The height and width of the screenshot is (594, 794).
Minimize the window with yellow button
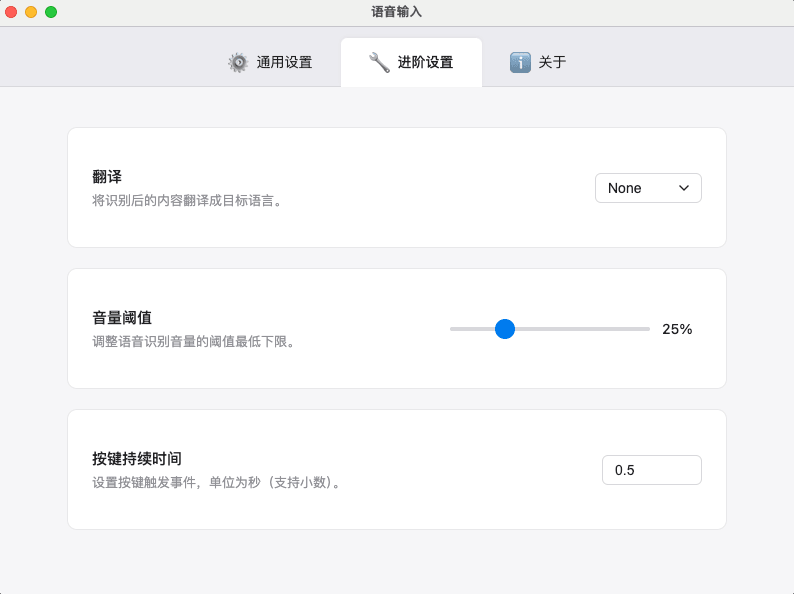pyautogui.click(x=31, y=12)
